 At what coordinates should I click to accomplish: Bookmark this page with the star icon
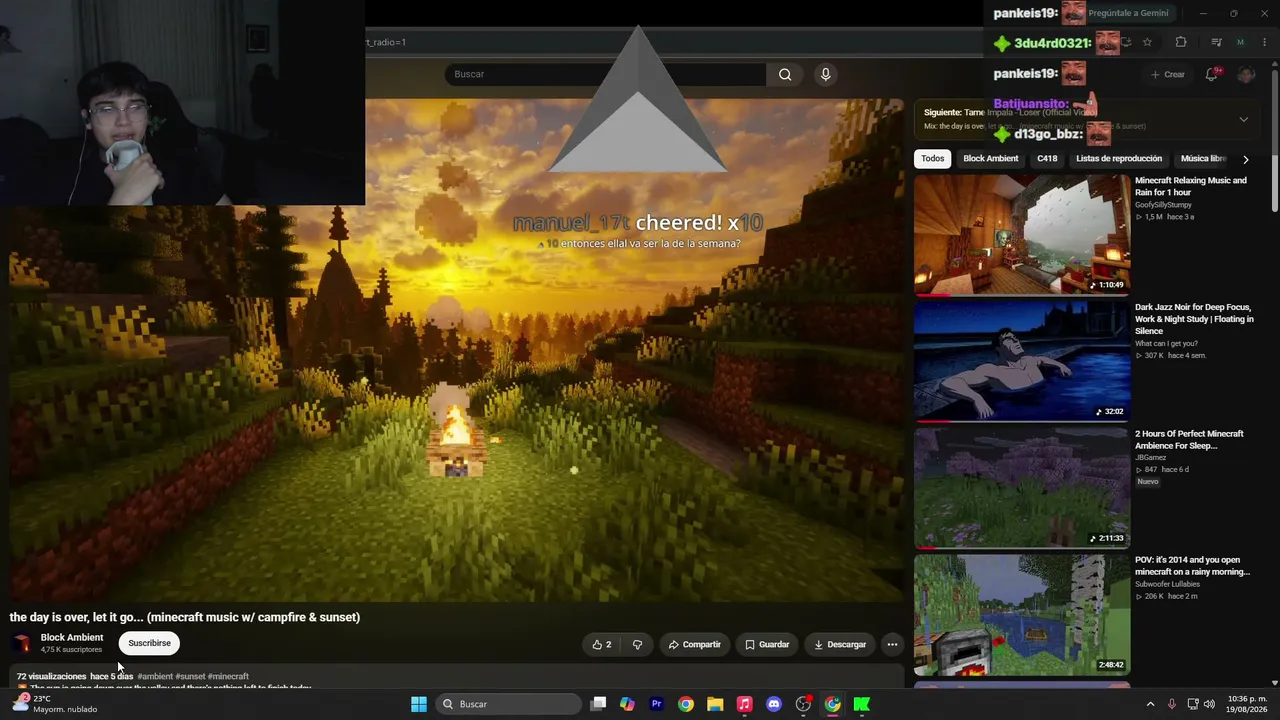click(1147, 42)
